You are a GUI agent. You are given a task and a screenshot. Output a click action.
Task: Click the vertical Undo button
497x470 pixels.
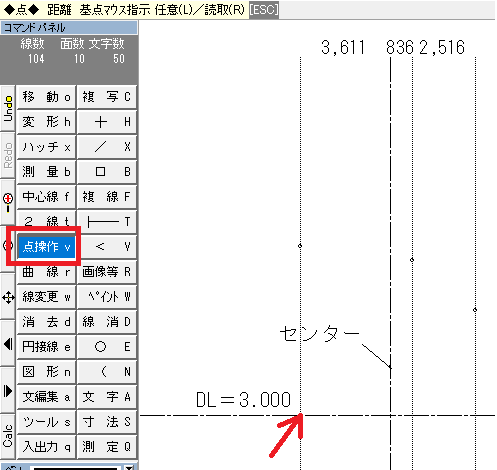[x=8, y=108]
